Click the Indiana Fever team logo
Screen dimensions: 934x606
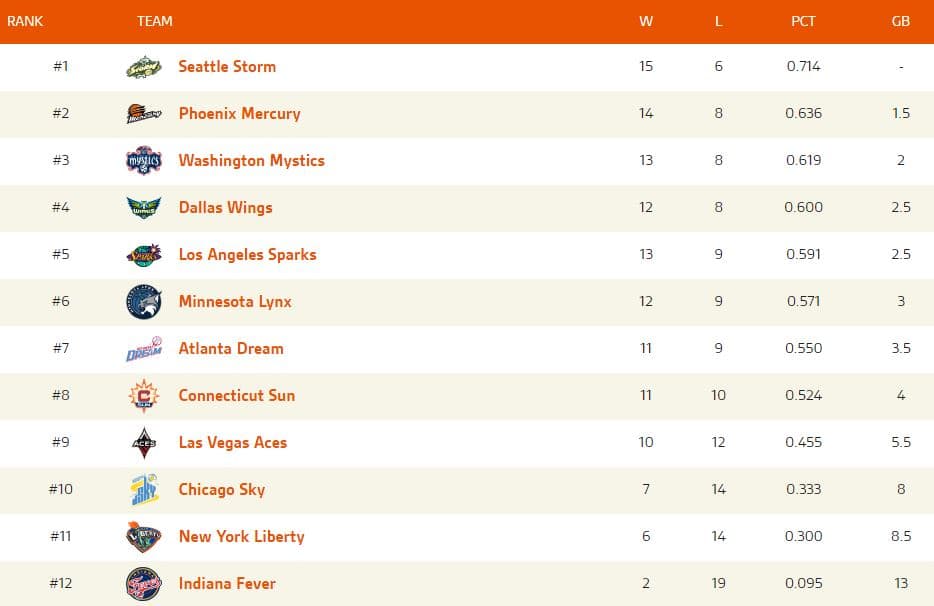click(144, 584)
